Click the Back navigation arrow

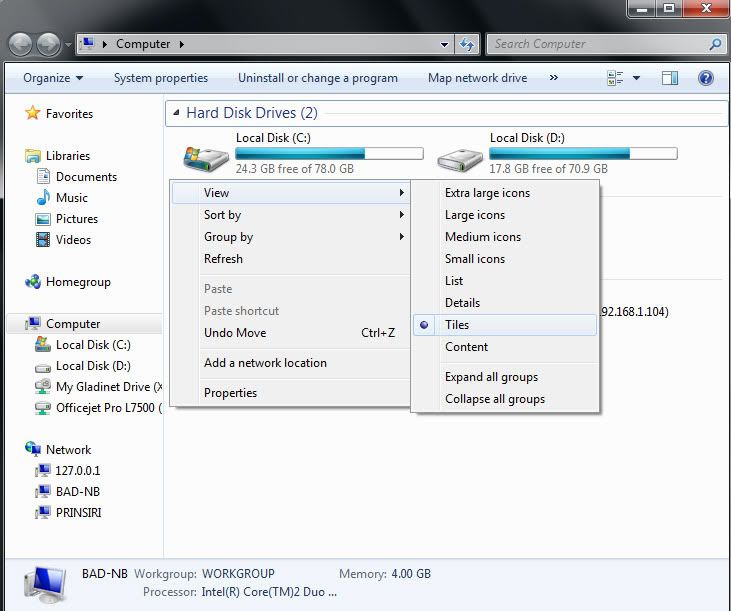click(x=21, y=44)
